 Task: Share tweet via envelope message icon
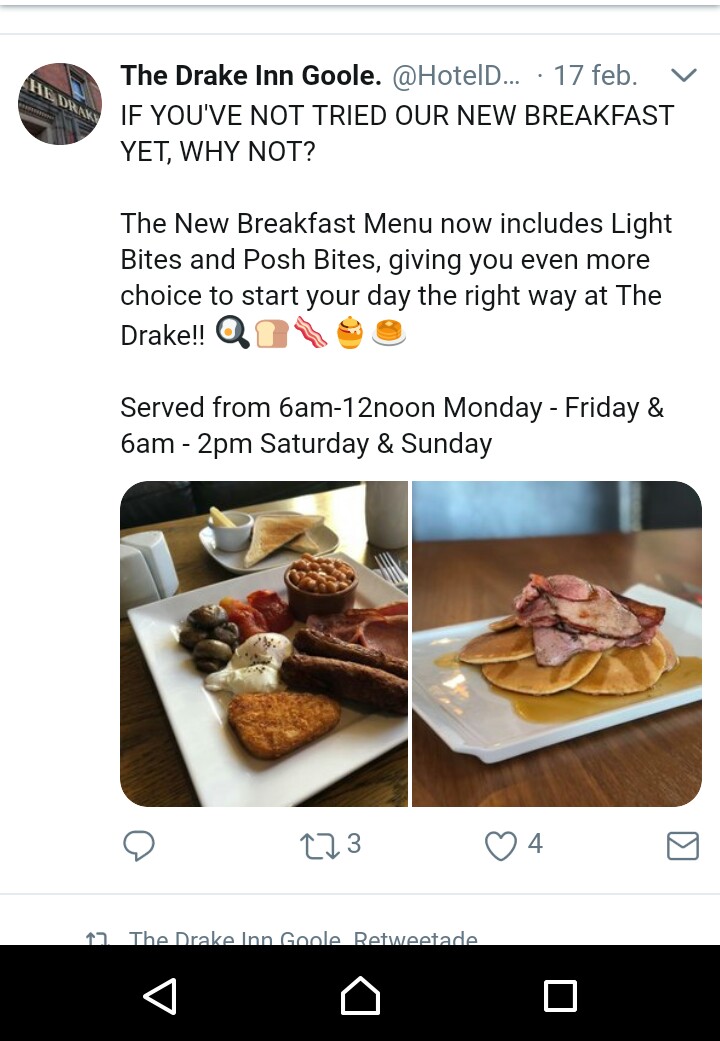pos(682,847)
